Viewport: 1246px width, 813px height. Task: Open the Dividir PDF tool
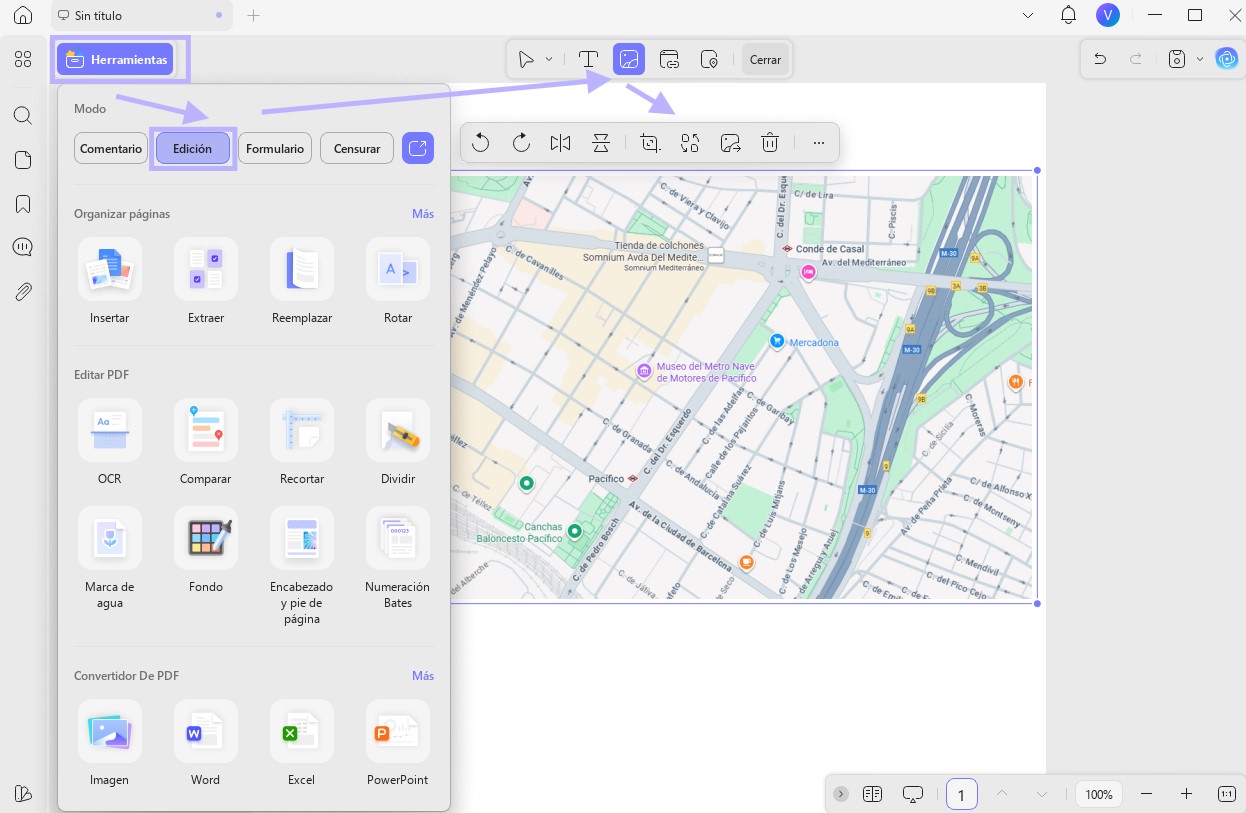pos(398,441)
